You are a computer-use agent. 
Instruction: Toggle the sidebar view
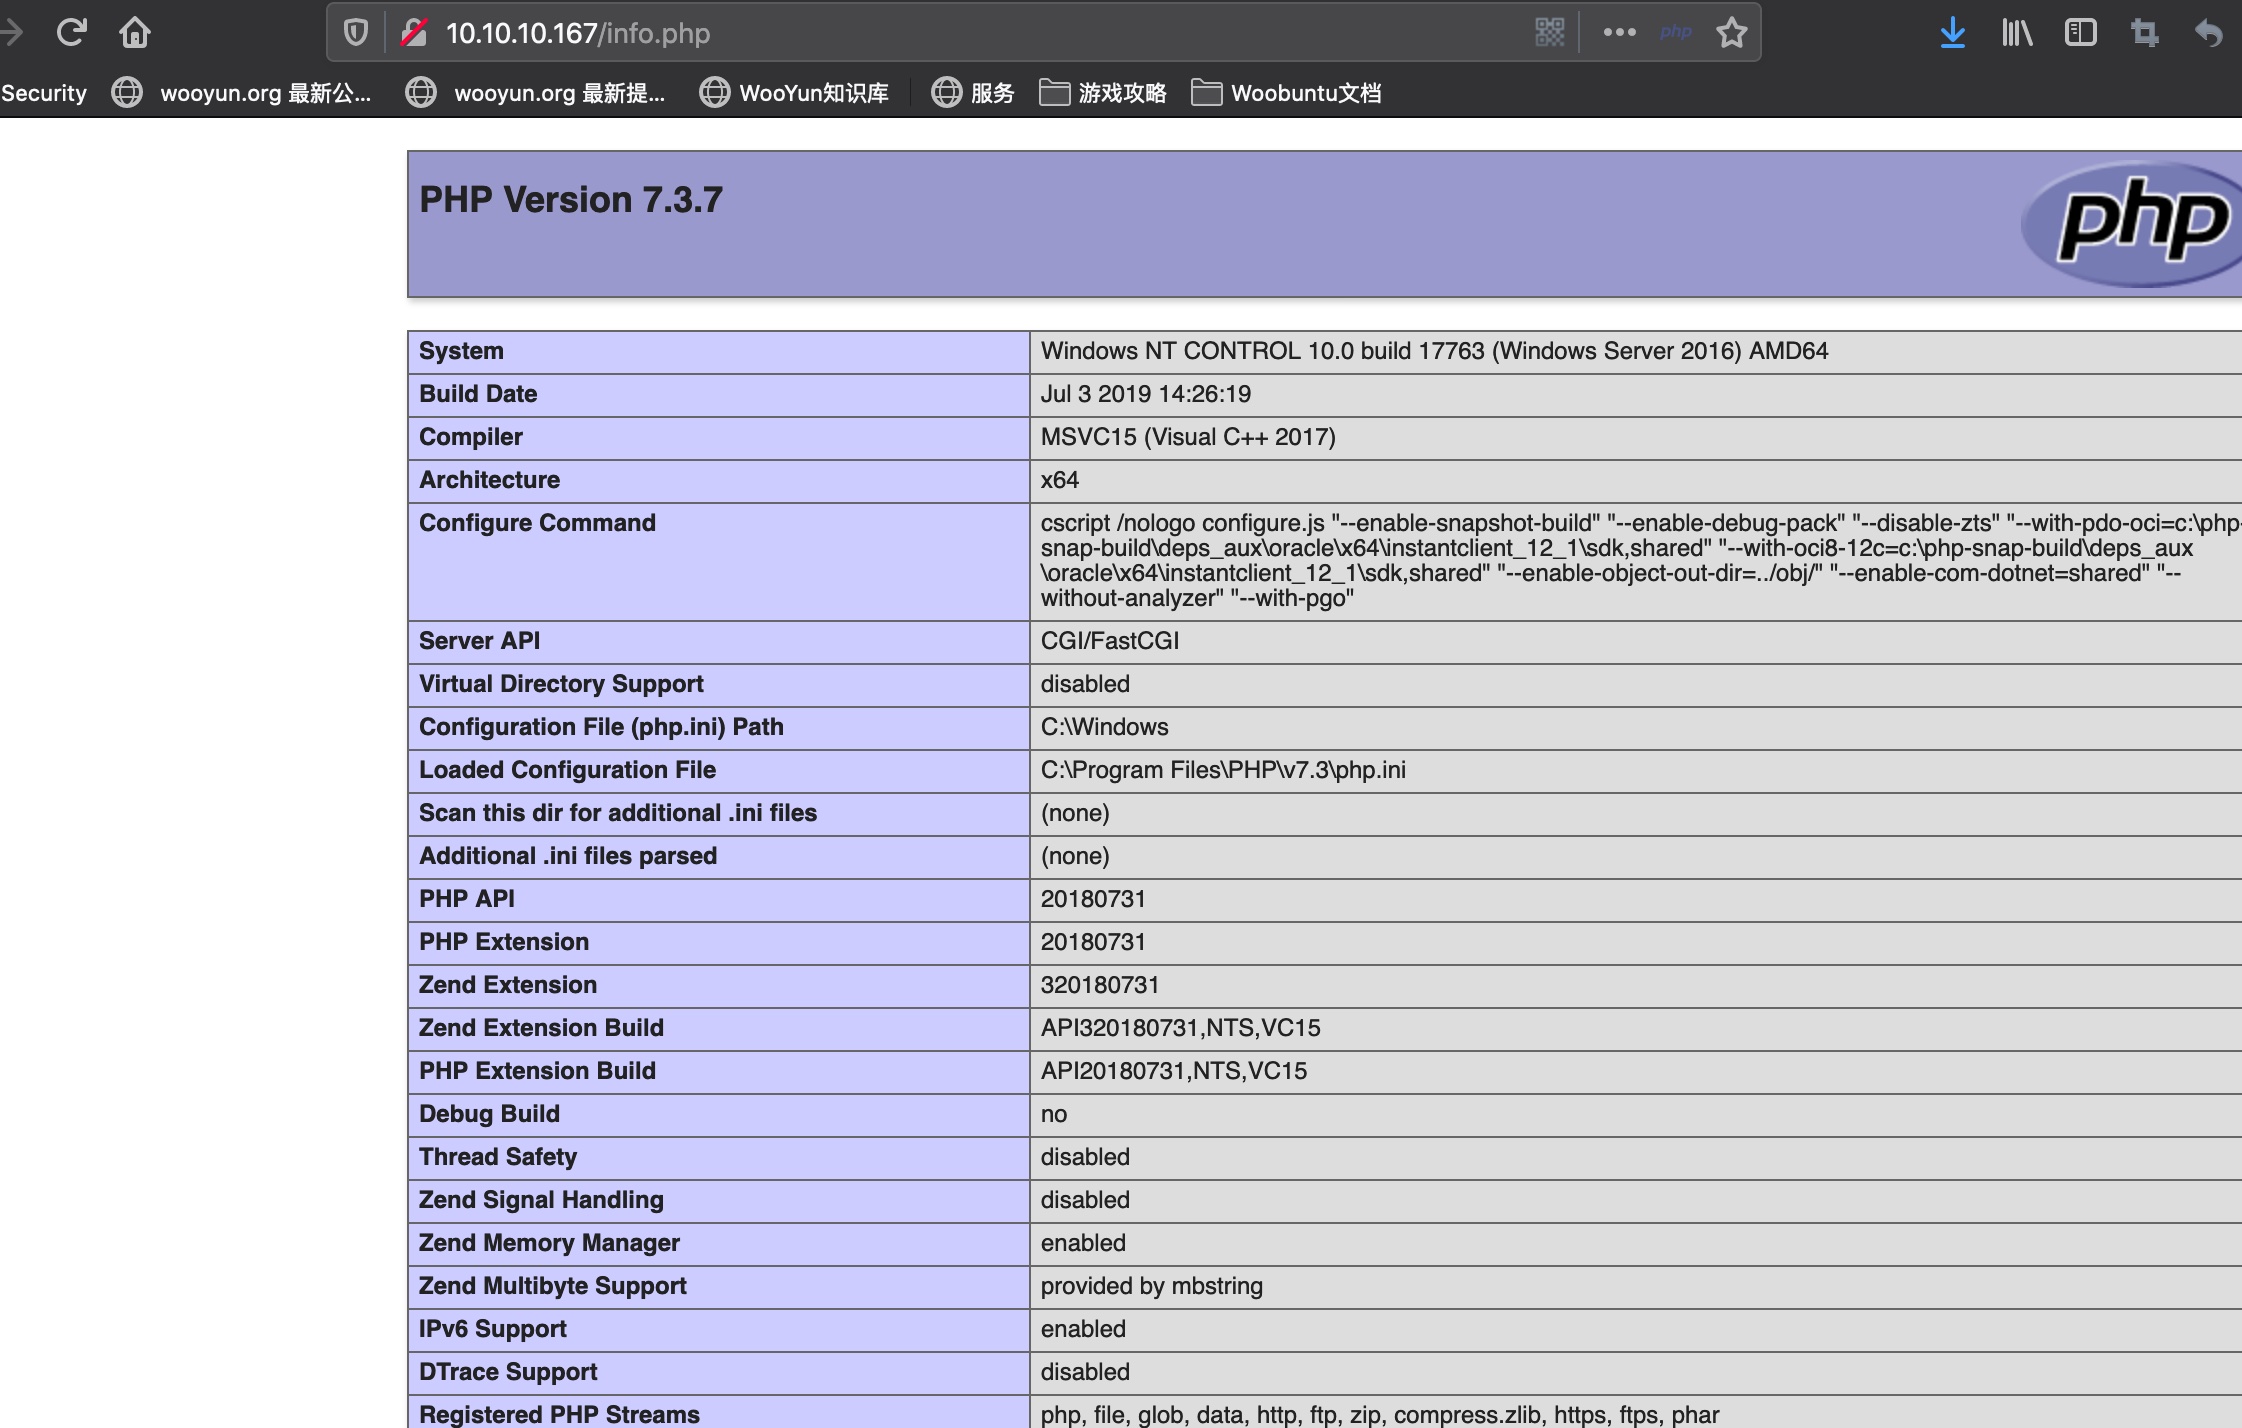(2080, 33)
